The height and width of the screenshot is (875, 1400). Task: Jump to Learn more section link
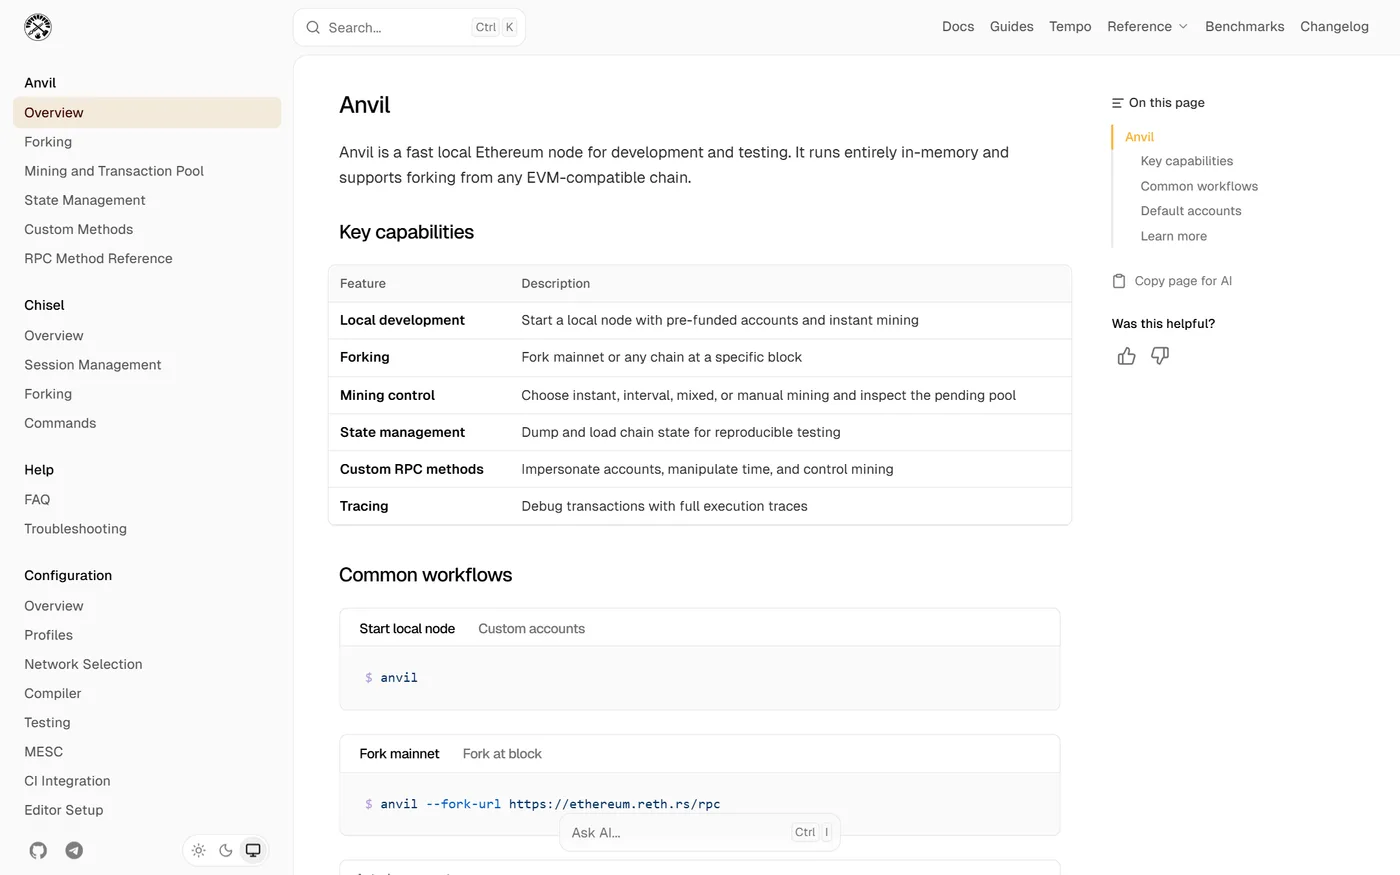point(1174,236)
